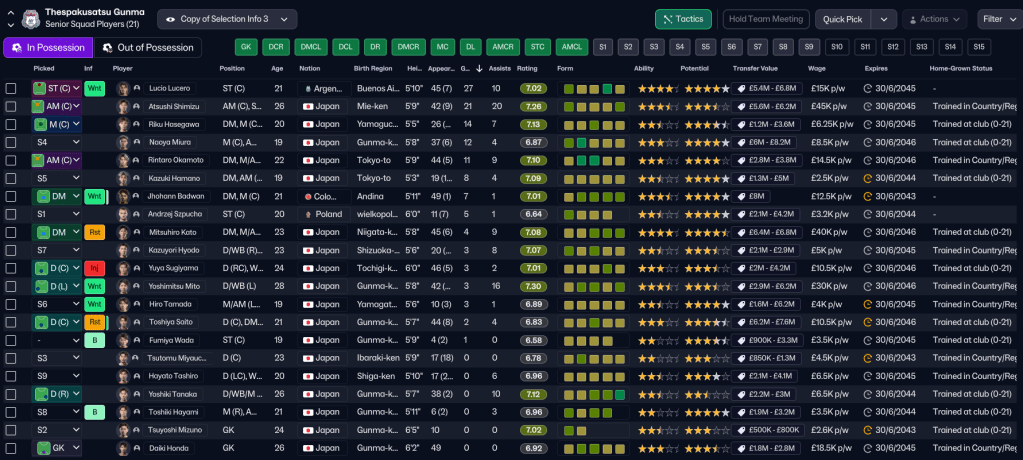Select the checkbox beside Andrzej Szpucha
Image resolution: width=1023 pixels, height=460 pixels.
click(11, 214)
